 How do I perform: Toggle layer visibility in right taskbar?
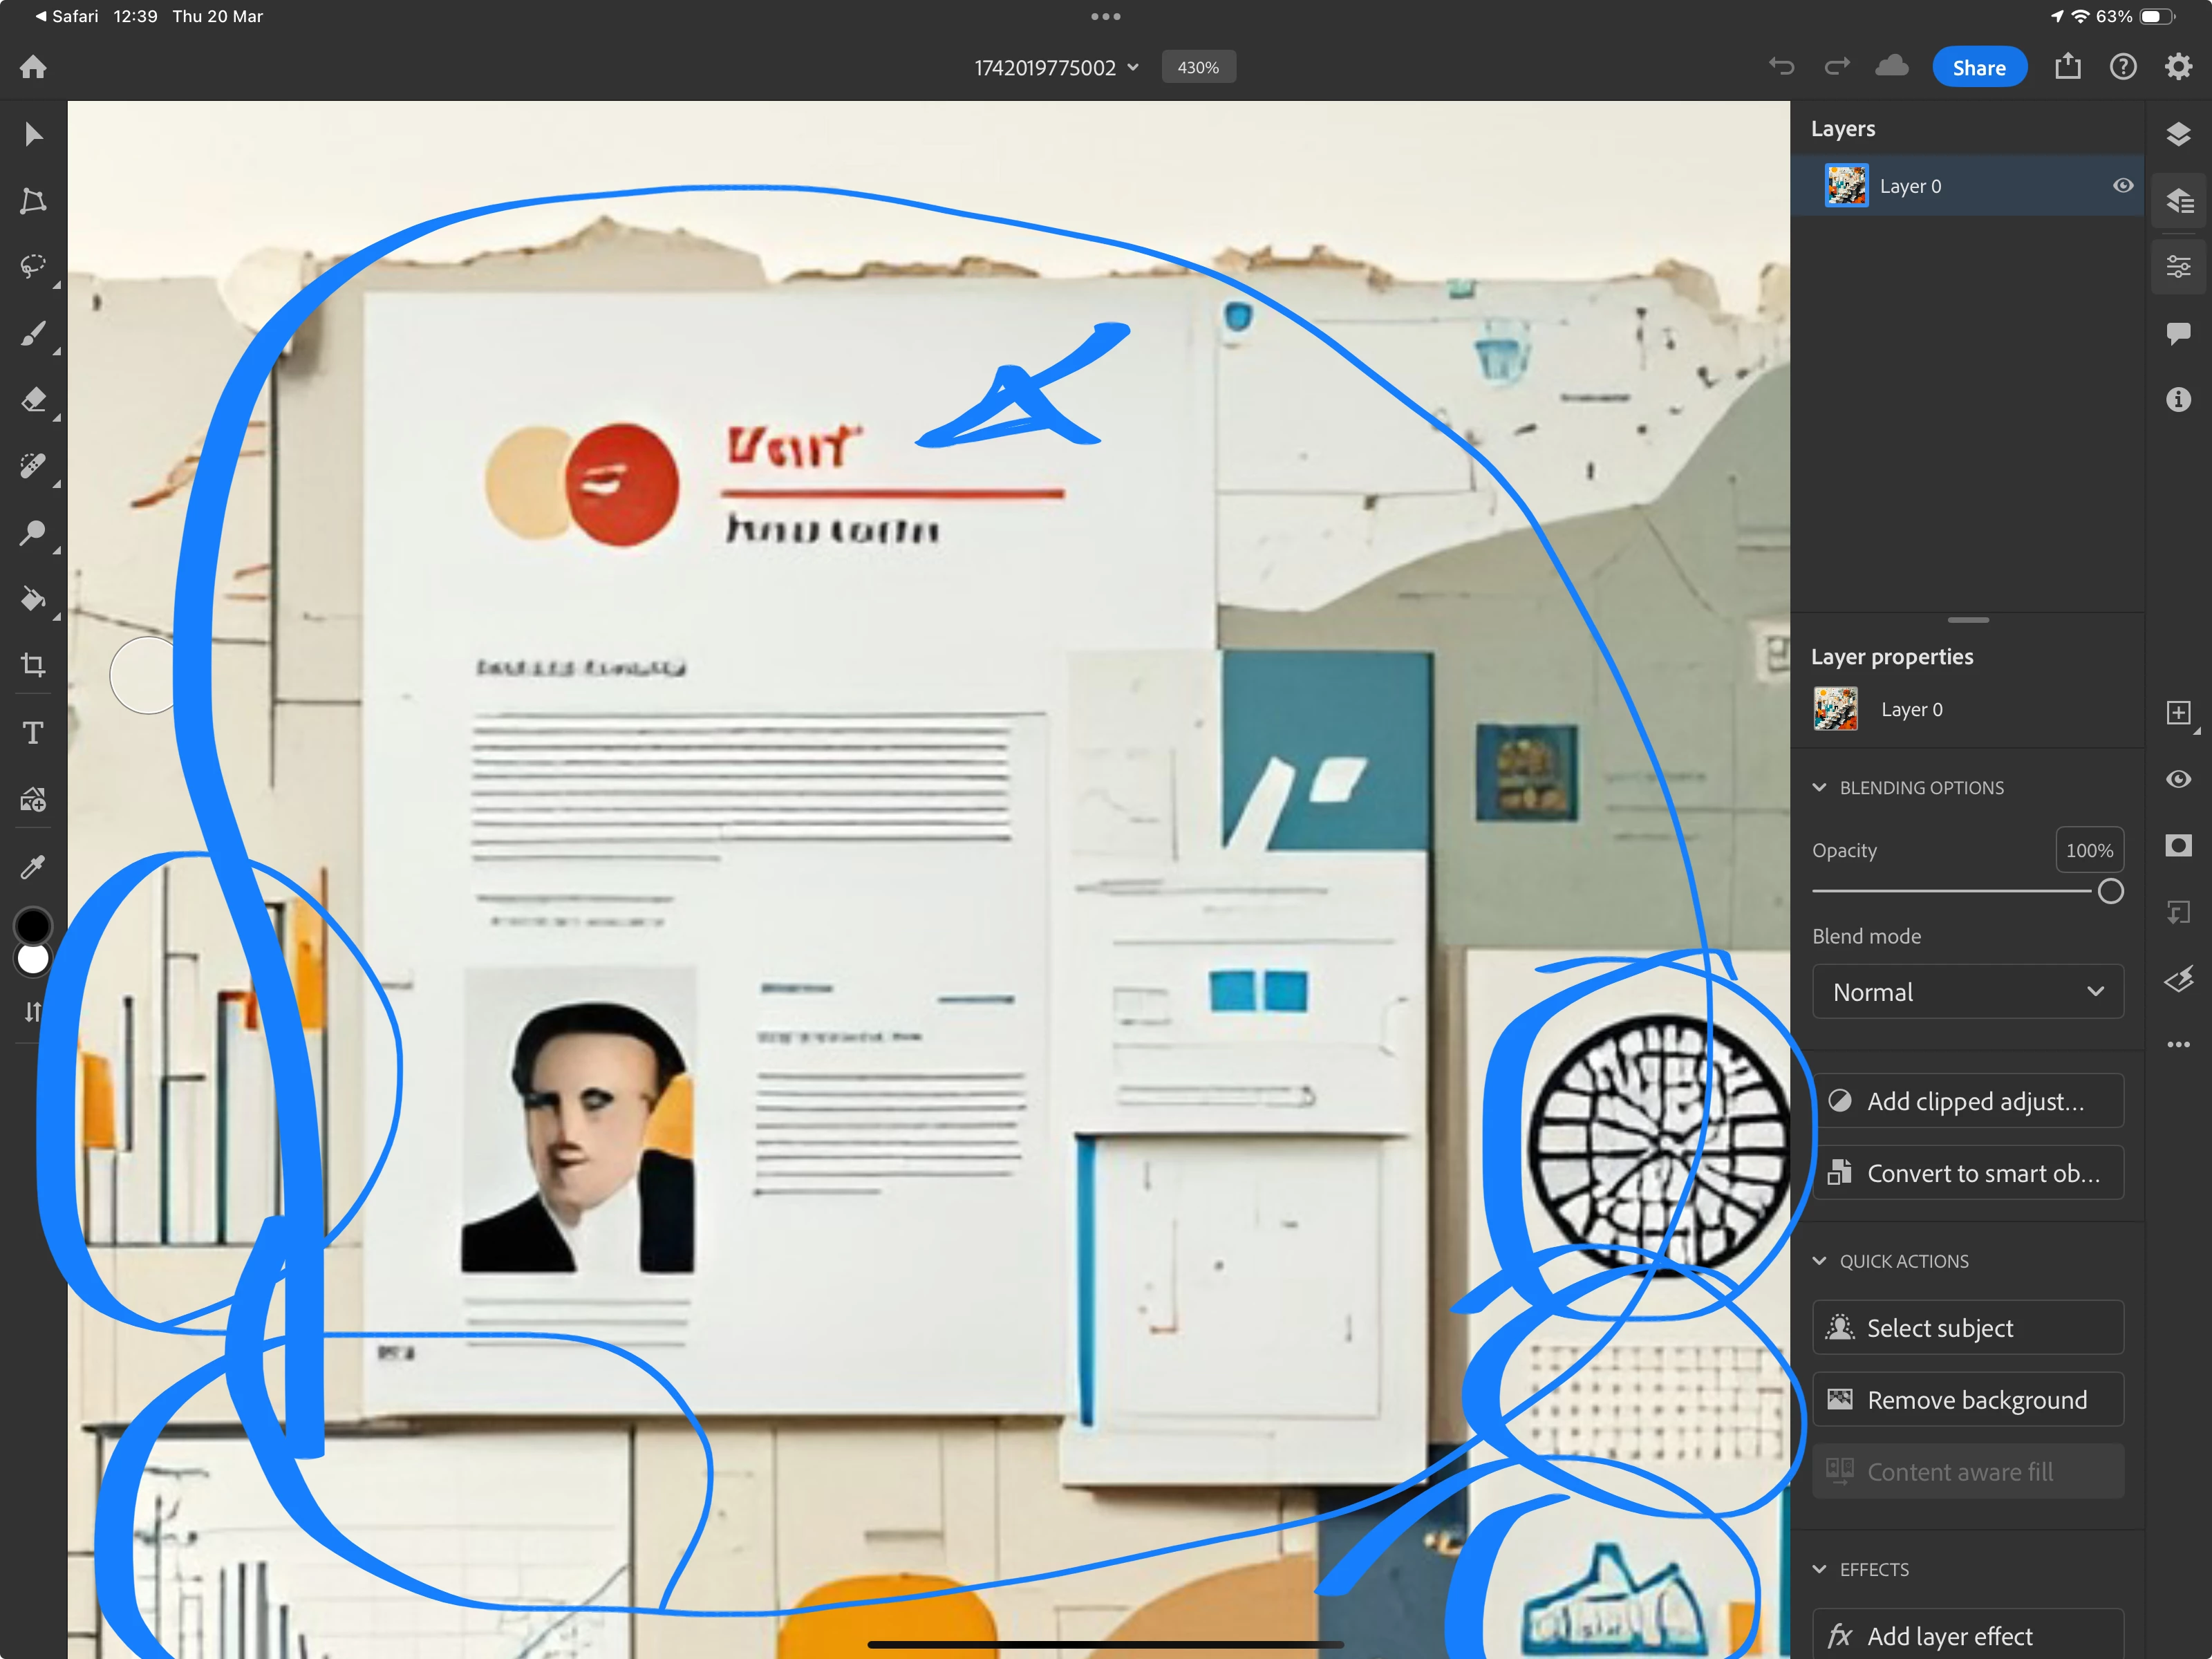click(2178, 779)
